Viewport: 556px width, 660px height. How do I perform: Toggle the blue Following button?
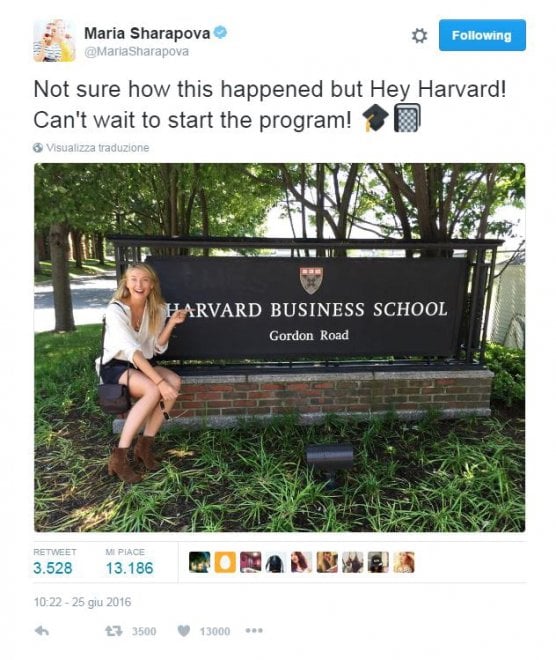click(482, 35)
